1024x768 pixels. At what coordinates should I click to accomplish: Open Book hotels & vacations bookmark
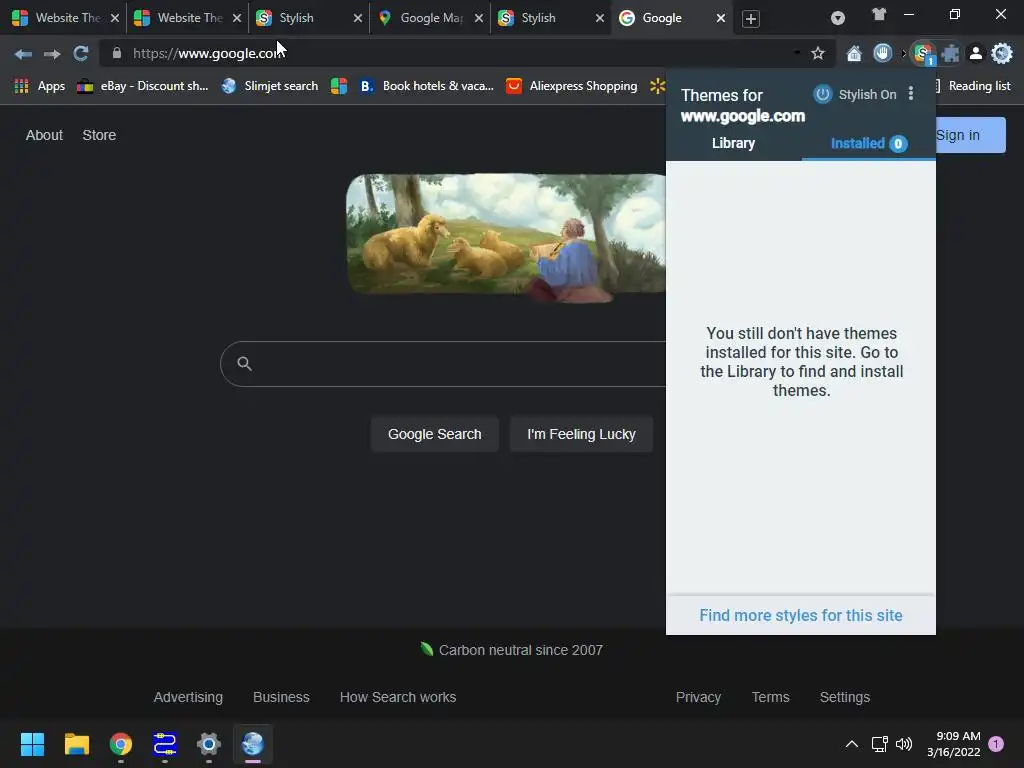click(426, 86)
